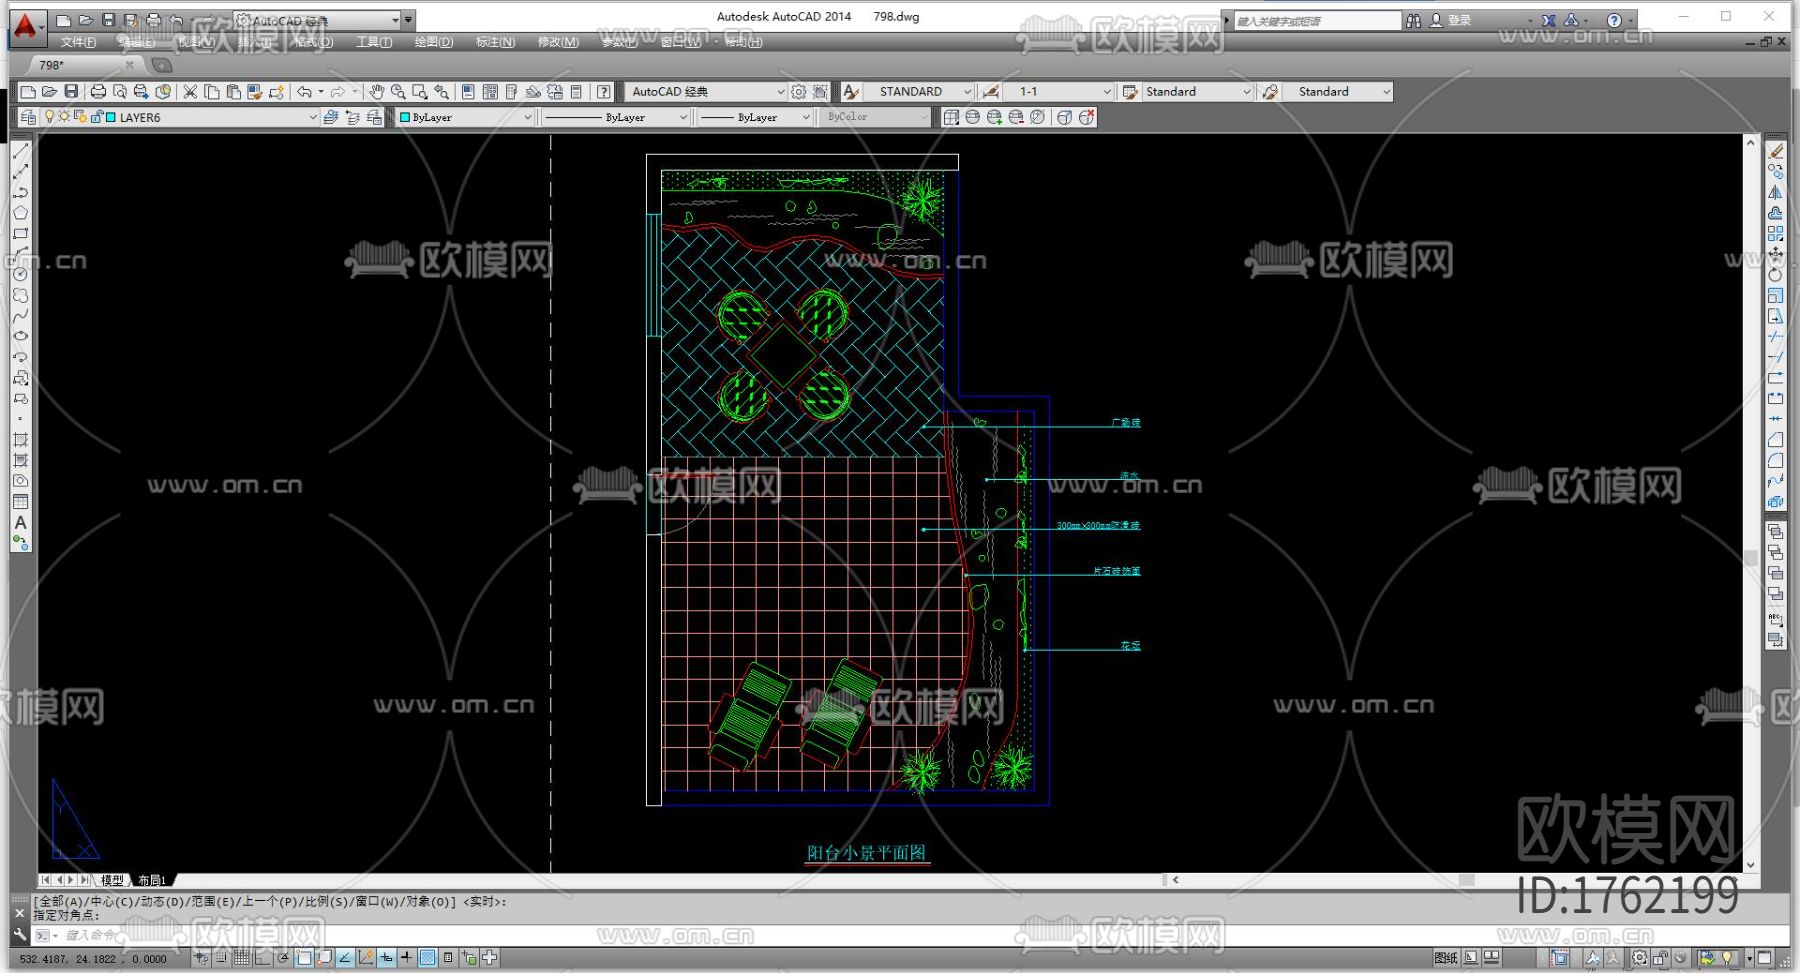Select the Multiline Text tool
1800x973 pixels.
pyautogui.click(x=20, y=523)
